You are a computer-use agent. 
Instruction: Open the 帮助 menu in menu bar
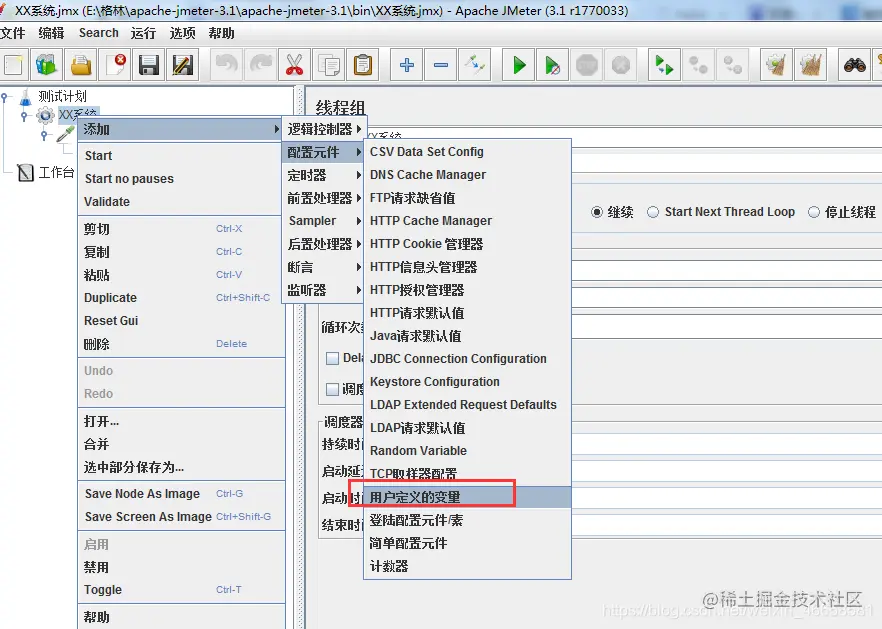tap(221, 33)
